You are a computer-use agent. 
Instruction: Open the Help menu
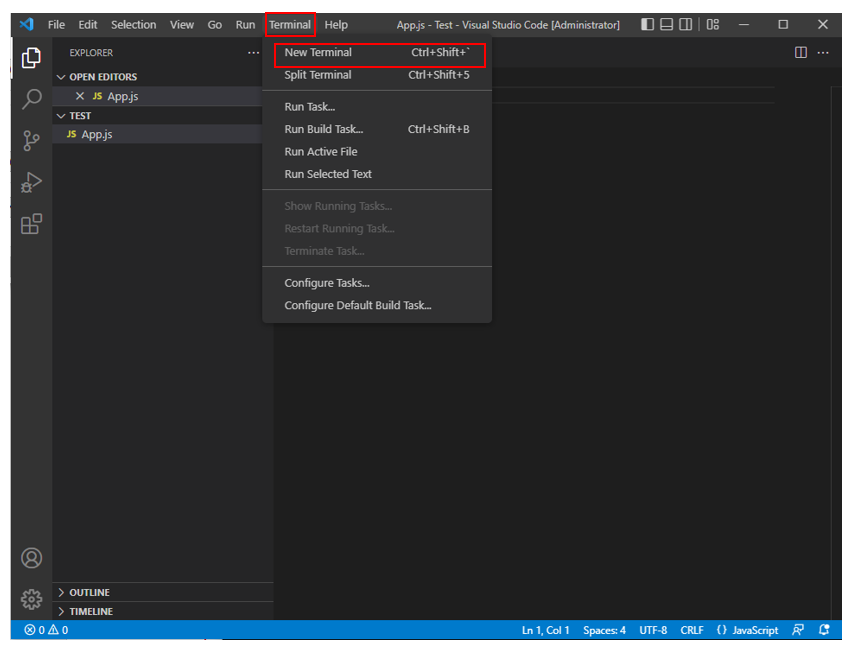(336, 24)
